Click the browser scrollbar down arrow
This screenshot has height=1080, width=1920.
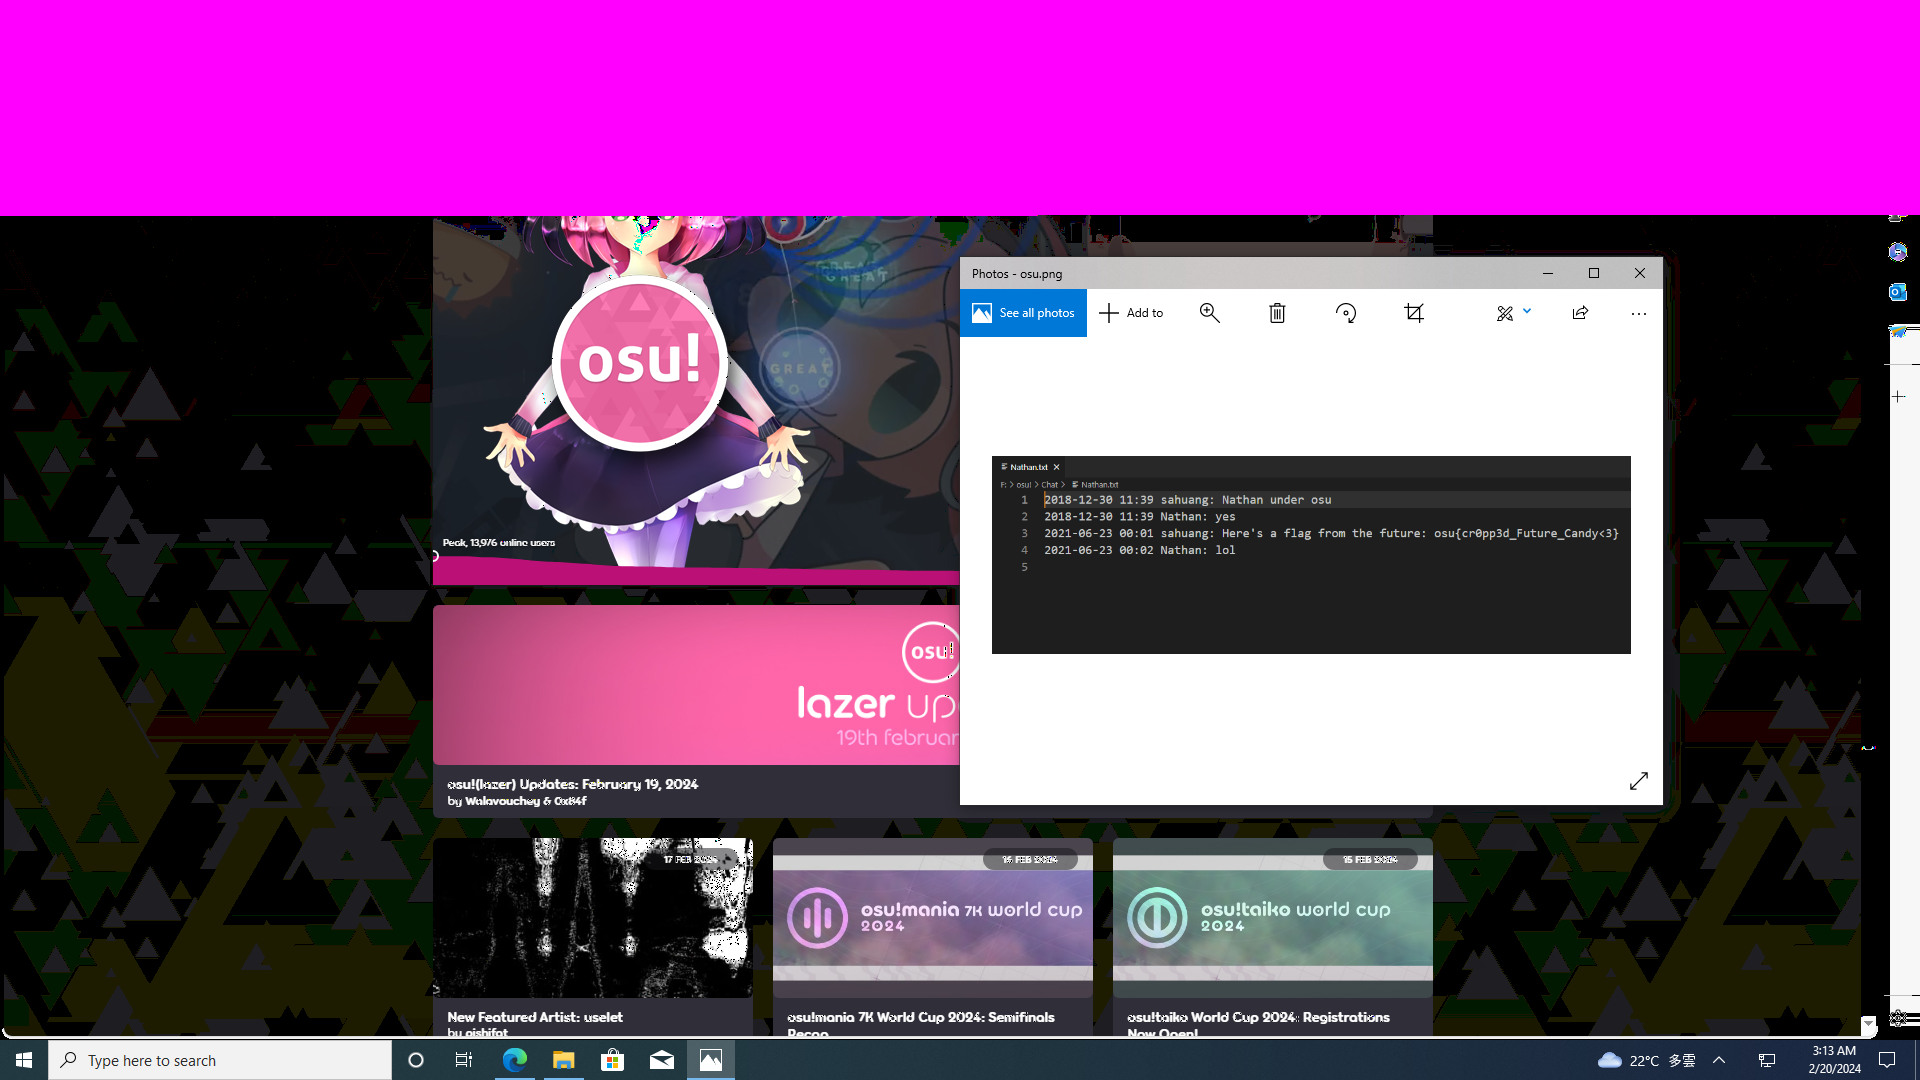[x=1868, y=1024]
